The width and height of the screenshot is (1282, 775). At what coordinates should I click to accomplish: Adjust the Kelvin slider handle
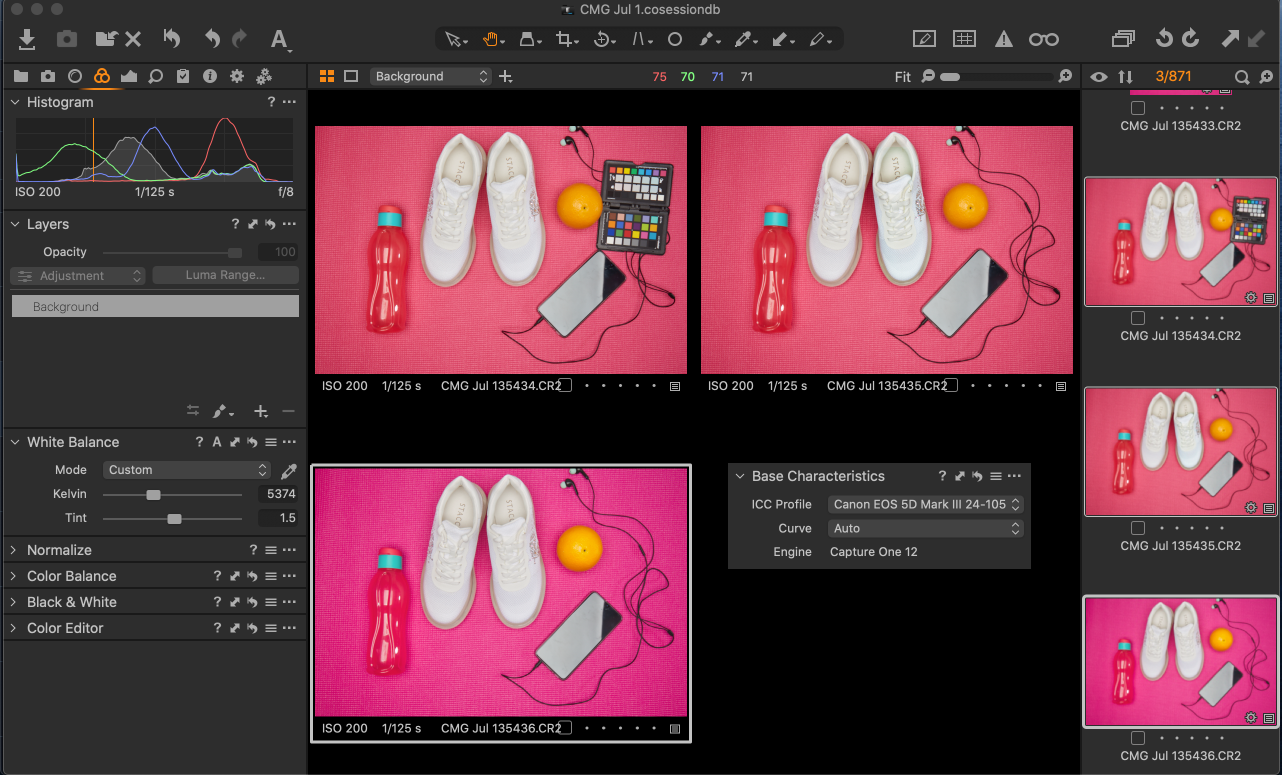153,494
